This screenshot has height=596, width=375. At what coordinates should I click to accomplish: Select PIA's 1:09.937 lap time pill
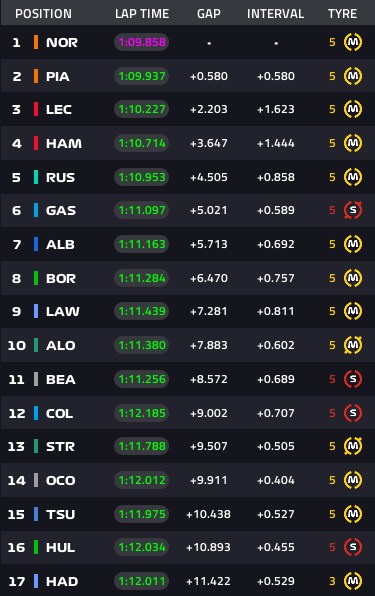click(142, 76)
